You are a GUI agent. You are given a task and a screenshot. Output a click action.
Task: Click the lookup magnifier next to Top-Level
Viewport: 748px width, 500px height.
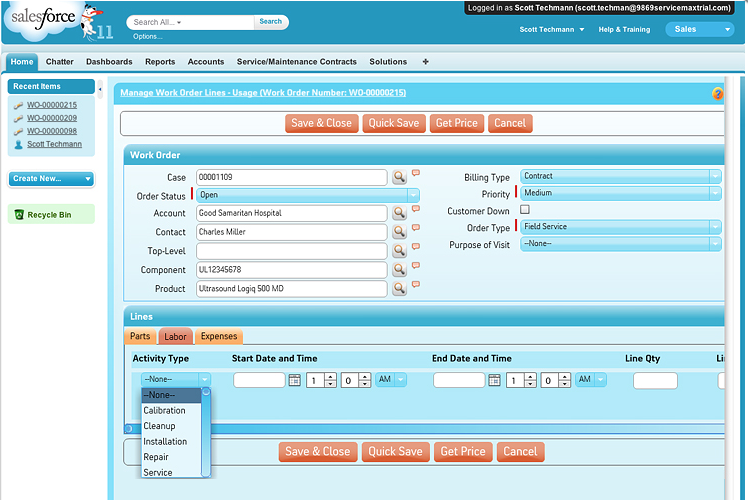tap(399, 250)
